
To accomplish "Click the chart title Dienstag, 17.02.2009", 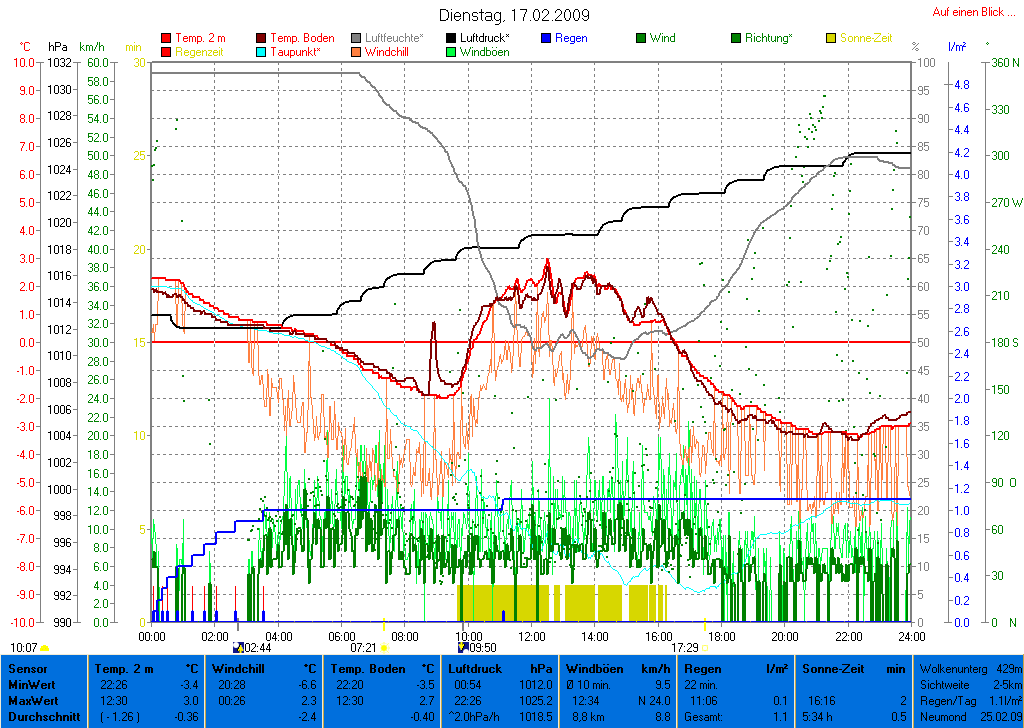I will 514,16.
